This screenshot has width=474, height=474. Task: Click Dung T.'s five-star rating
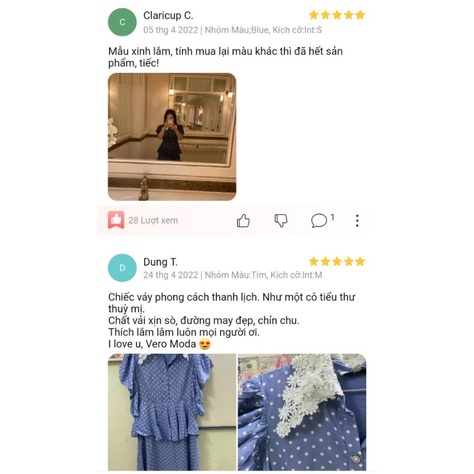click(337, 261)
